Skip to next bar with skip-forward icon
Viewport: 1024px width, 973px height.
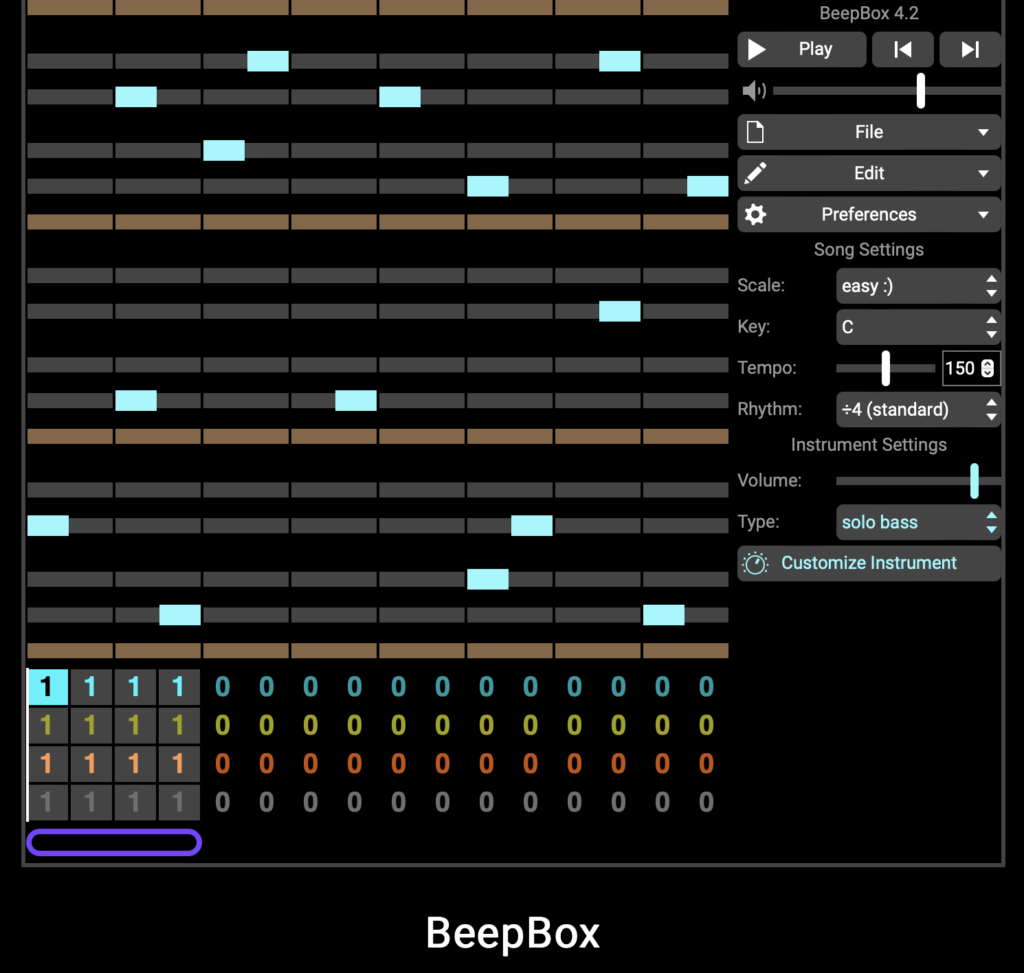pyautogui.click(x=969, y=49)
